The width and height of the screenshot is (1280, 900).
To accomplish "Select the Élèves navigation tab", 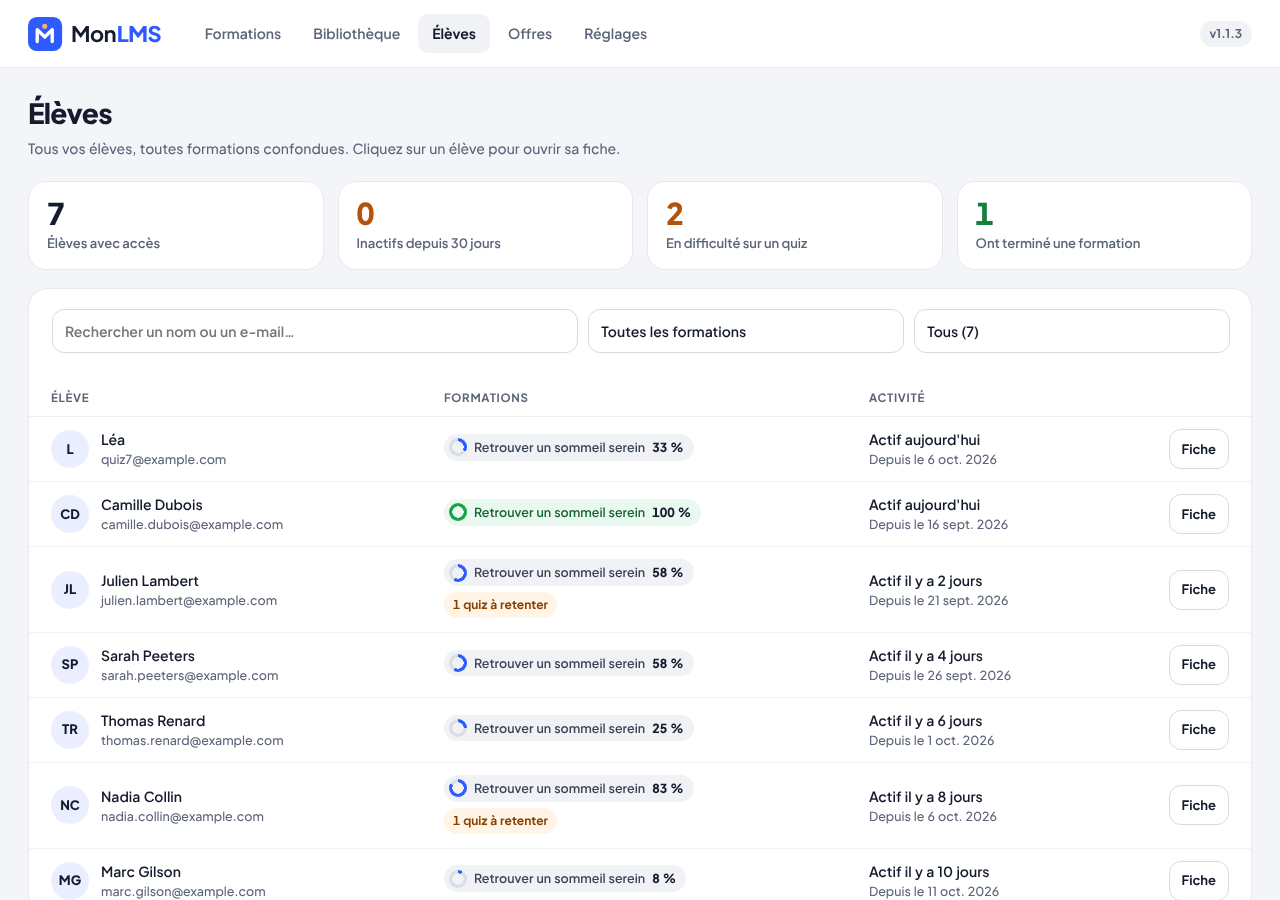I will click(454, 34).
